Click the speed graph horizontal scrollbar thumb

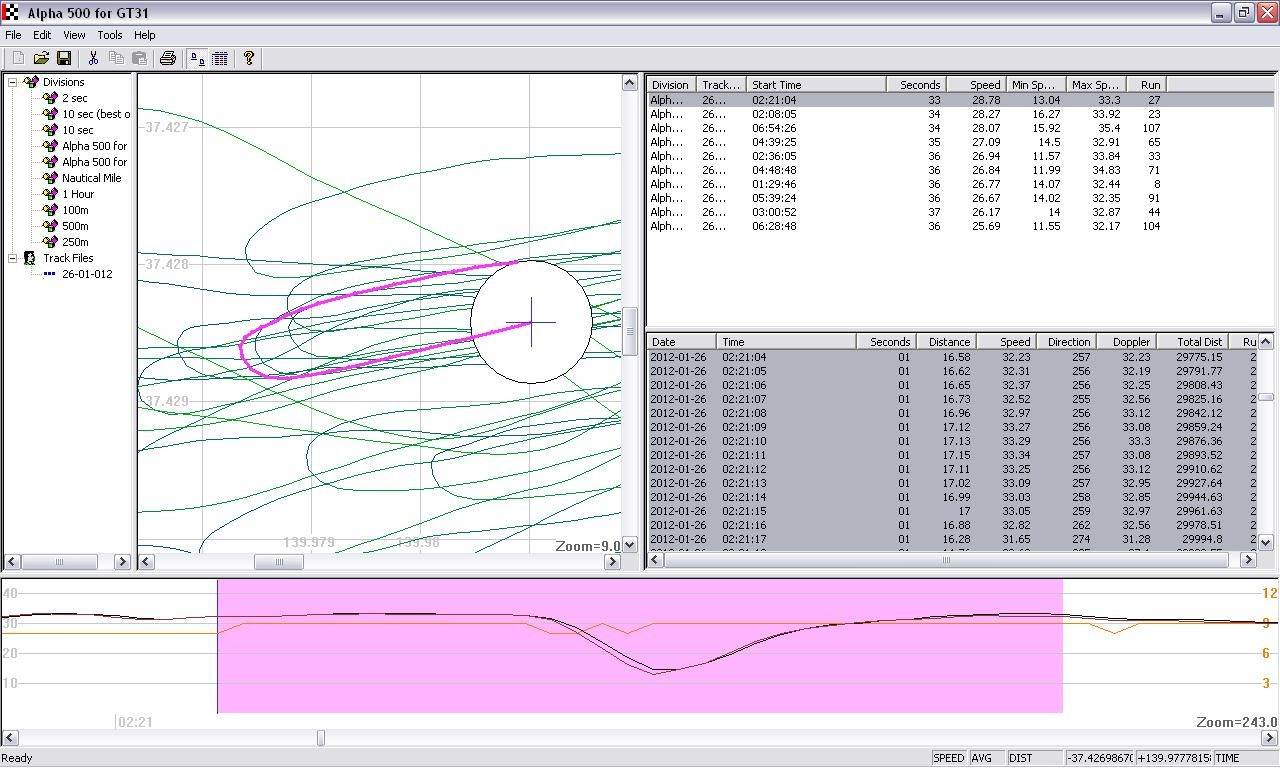click(321, 738)
